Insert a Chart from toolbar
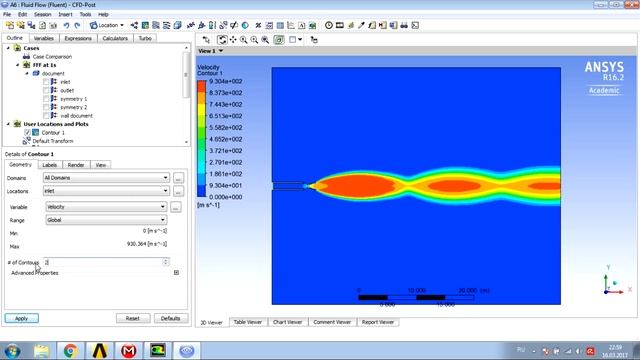This screenshot has width=640, height=360. pyautogui.click(x=291, y=25)
